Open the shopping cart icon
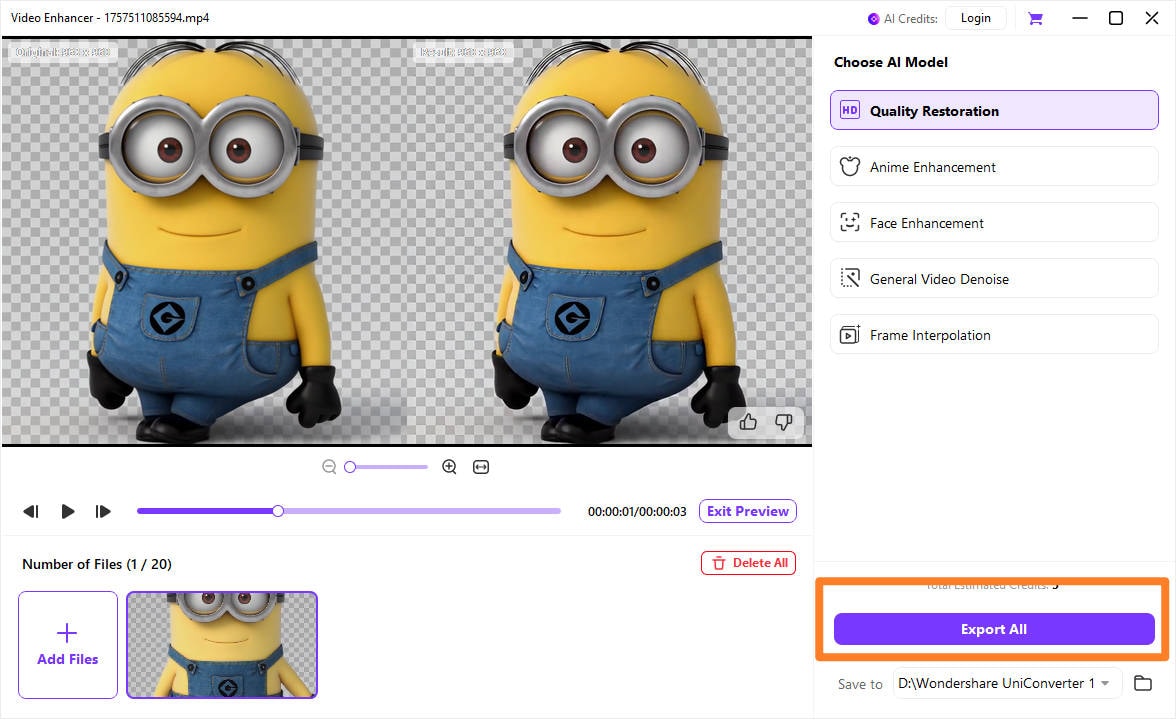The height and width of the screenshot is (720, 1176). click(1035, 19)
